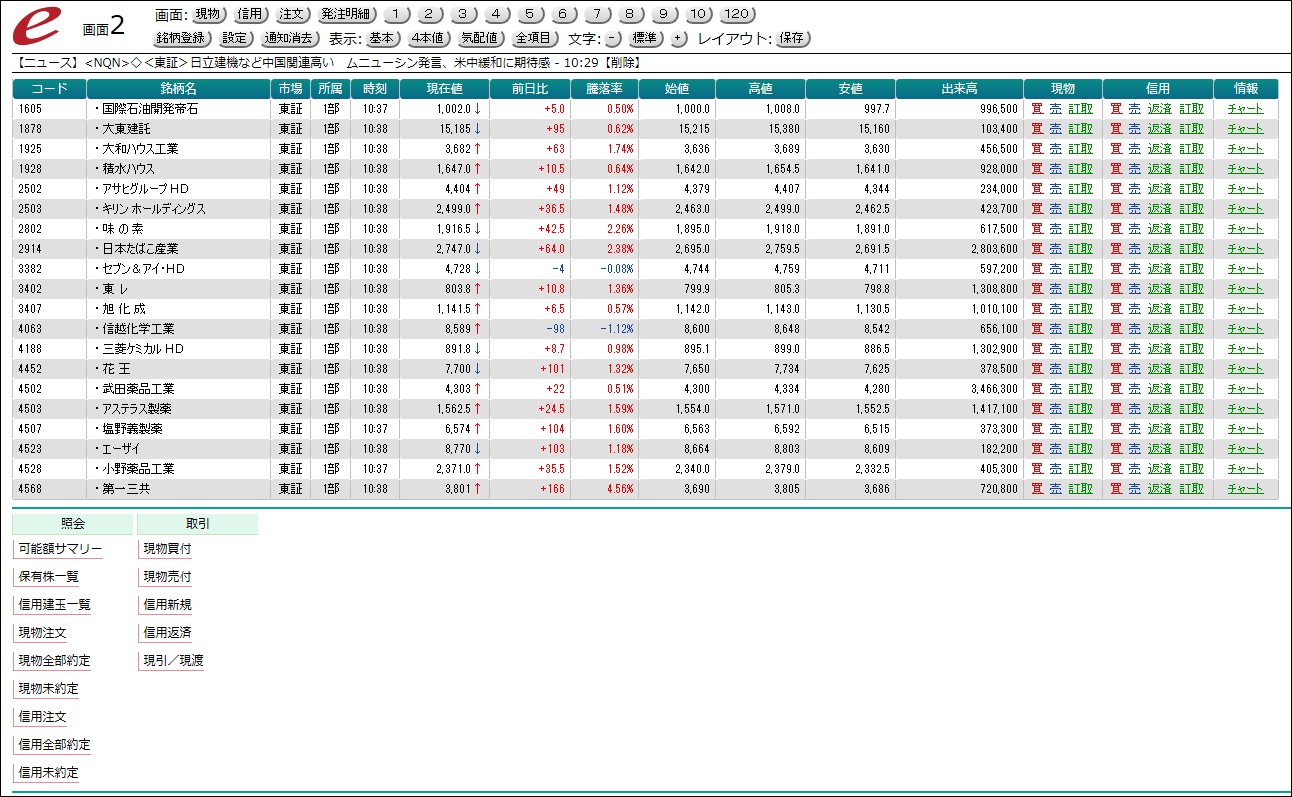Click the コード column header
1292x797 pixels.
[49, 89]
